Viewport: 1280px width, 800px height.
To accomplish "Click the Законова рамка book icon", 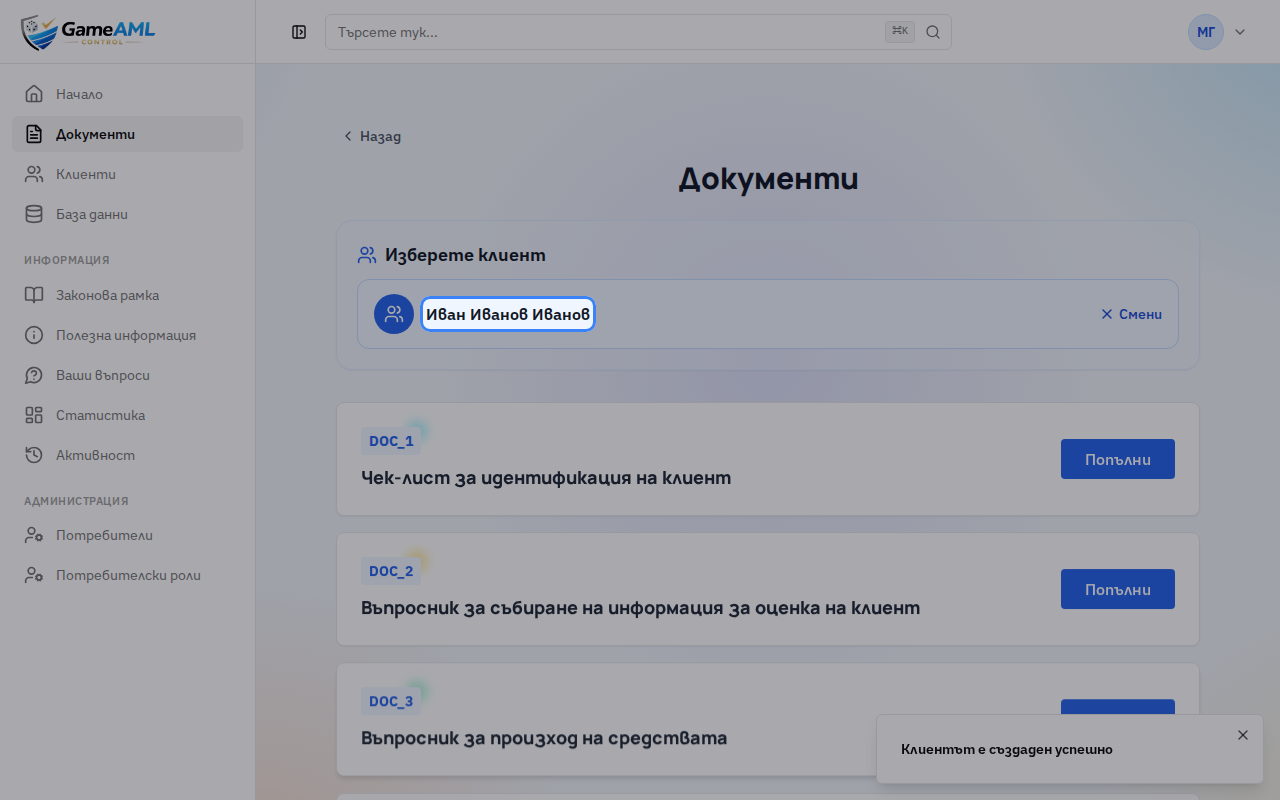I will click(x=34, y=295).
